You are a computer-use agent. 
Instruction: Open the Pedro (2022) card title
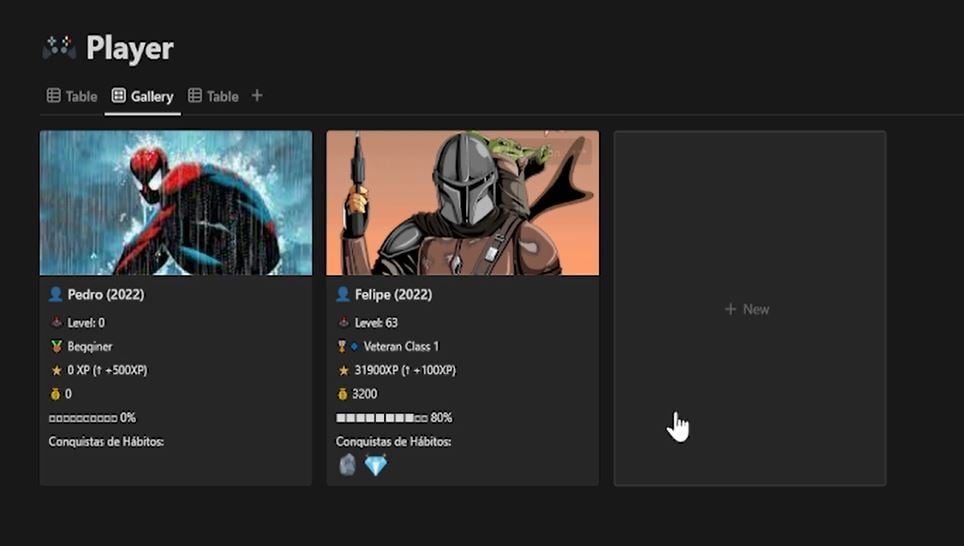click(106, 295)
